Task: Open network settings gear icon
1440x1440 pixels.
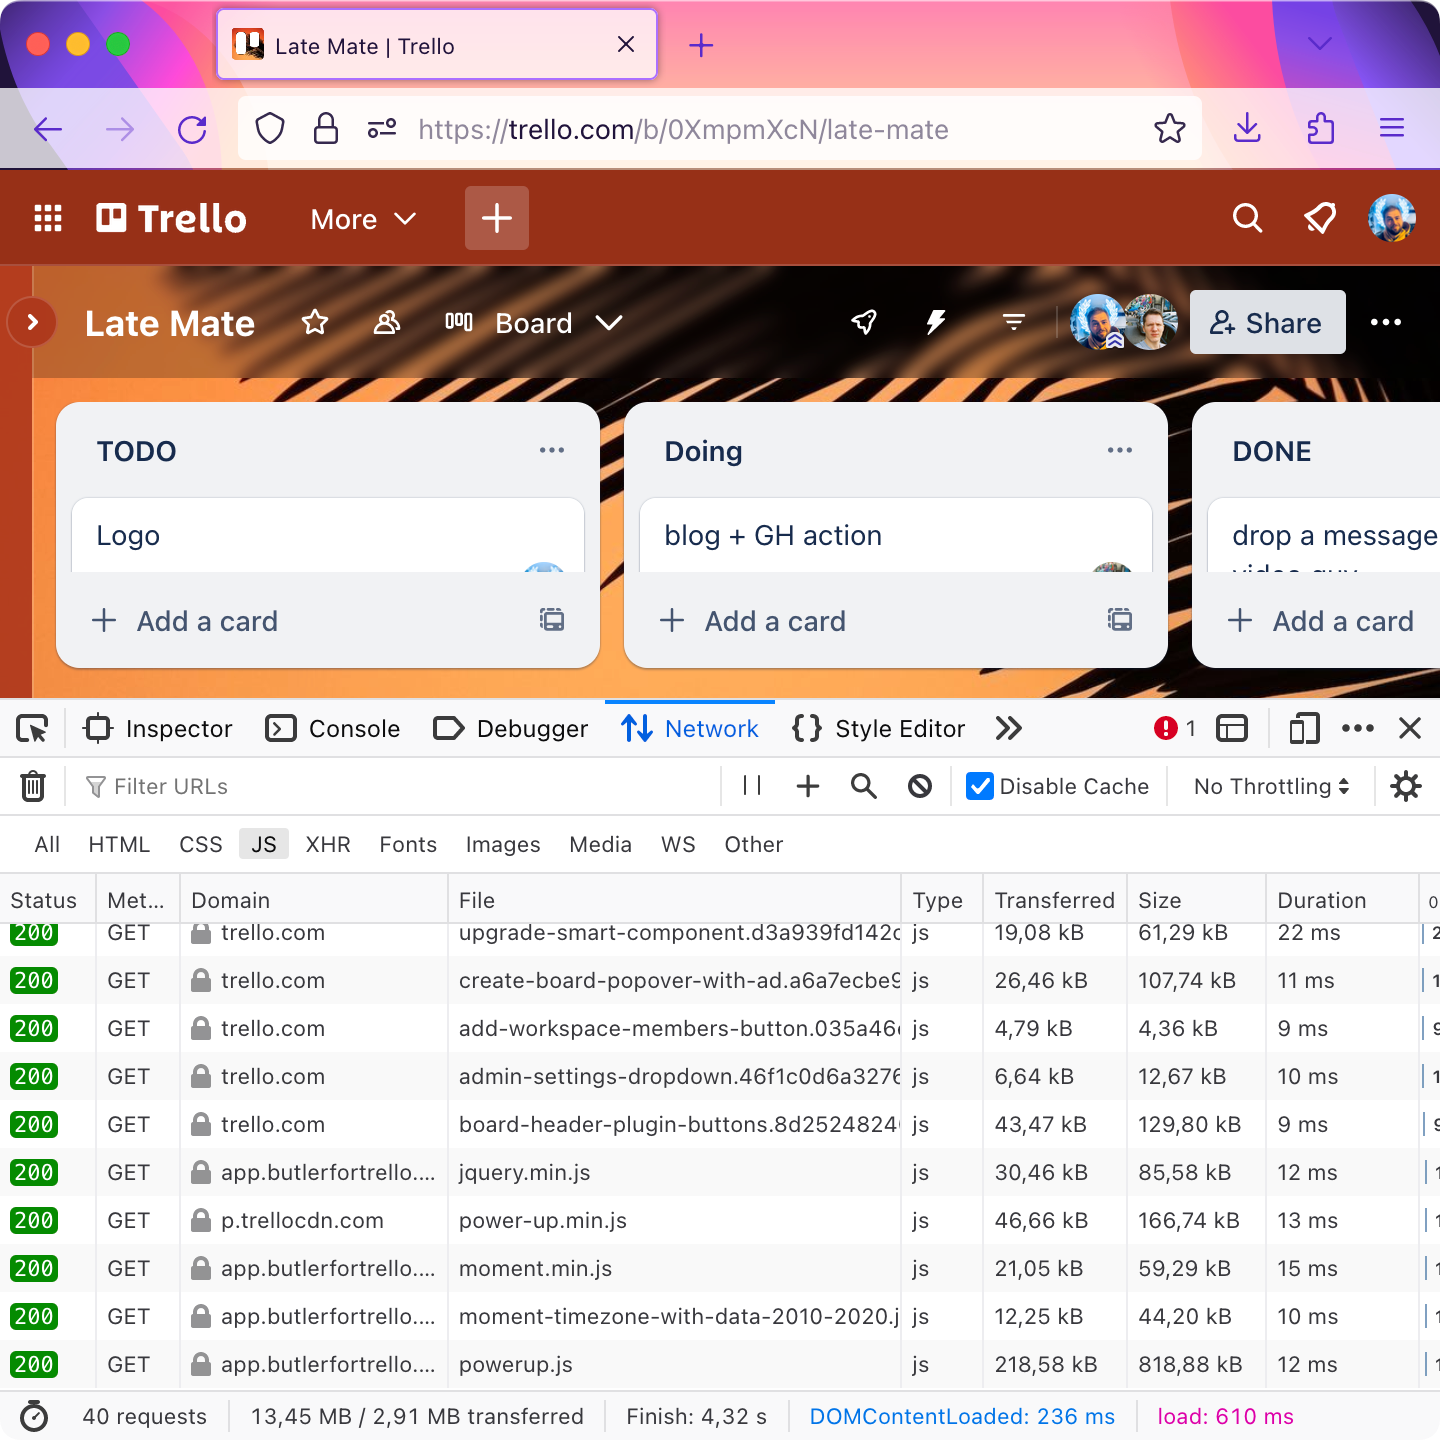Action: [1406, 786]
